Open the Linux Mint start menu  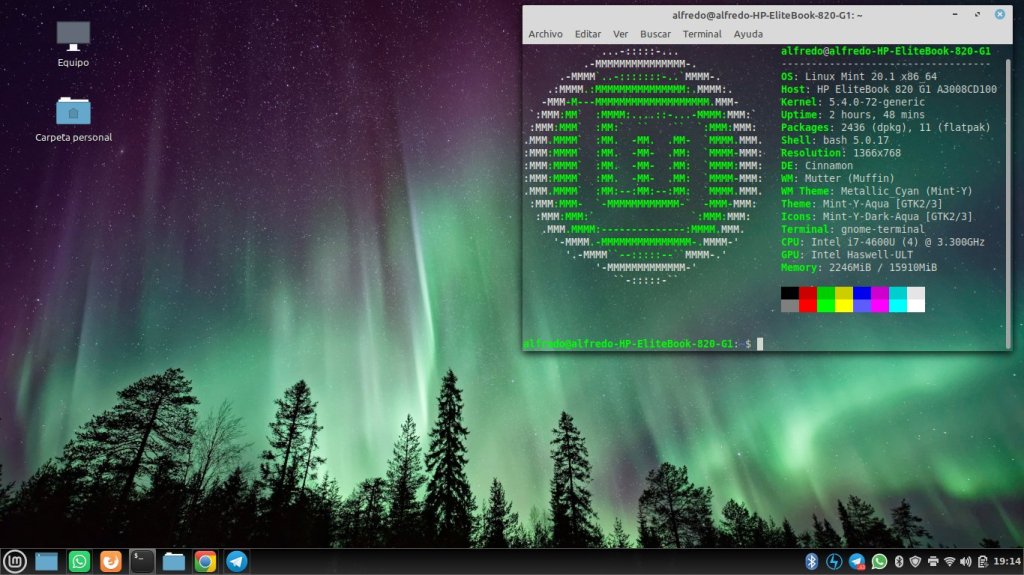click(14, 561)
